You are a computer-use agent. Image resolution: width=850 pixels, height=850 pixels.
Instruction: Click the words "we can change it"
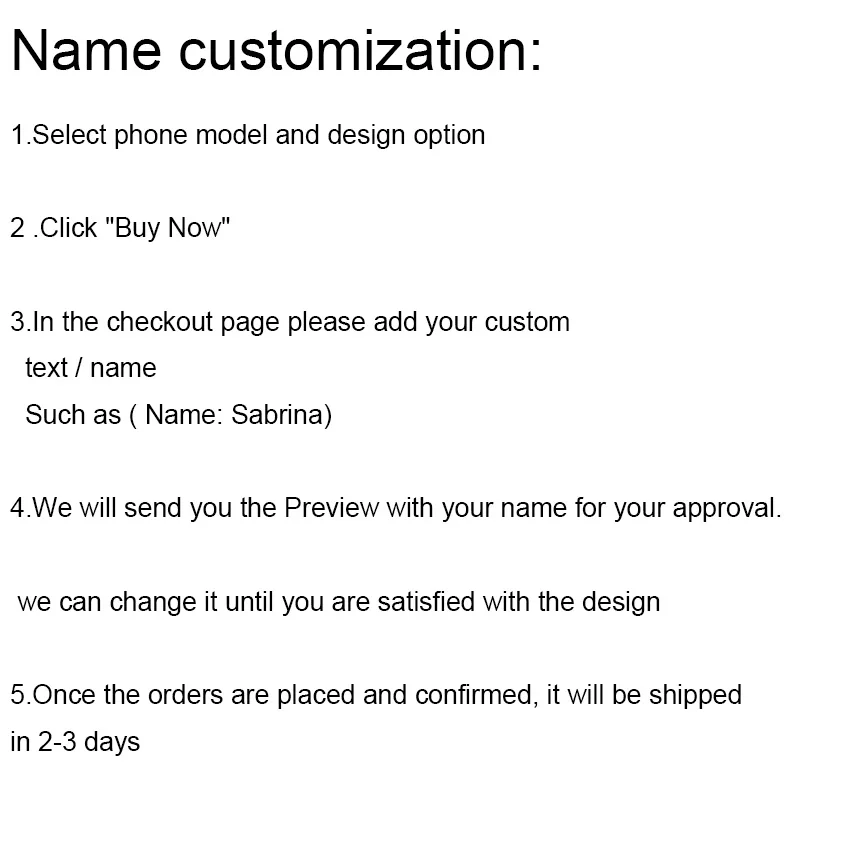pos(117,602)
